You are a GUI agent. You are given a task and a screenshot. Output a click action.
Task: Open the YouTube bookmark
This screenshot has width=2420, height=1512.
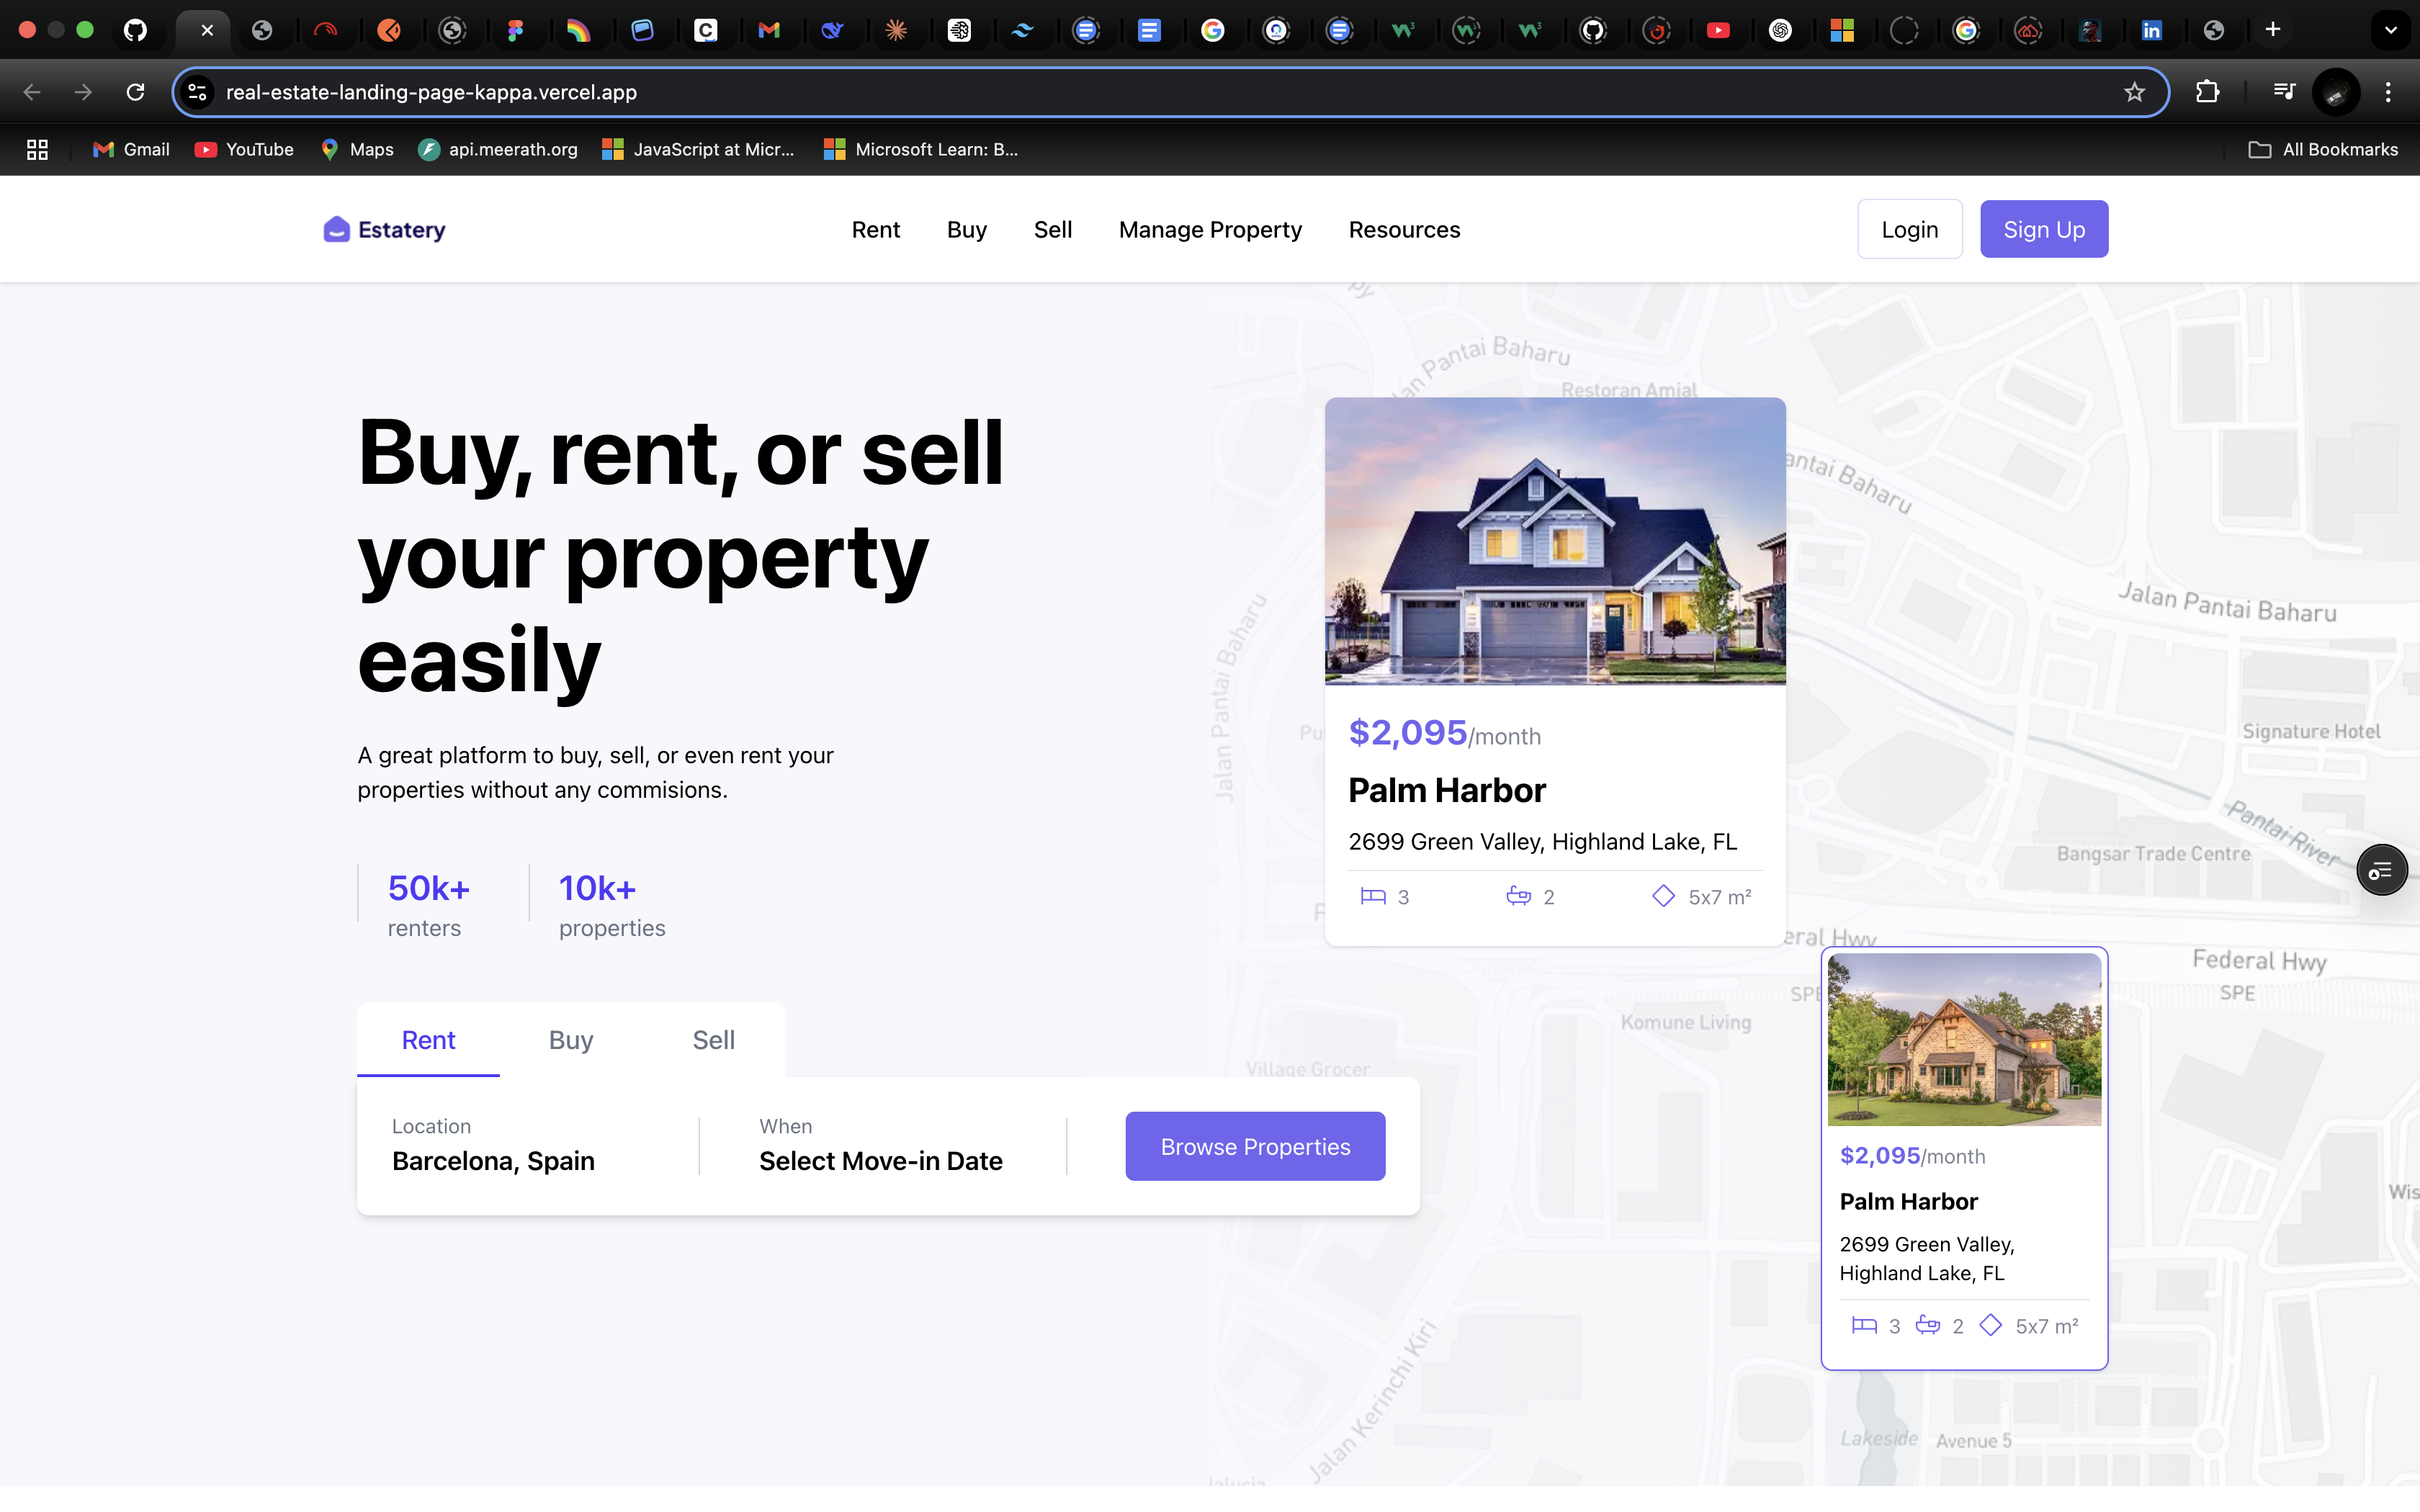click(244, 149)
